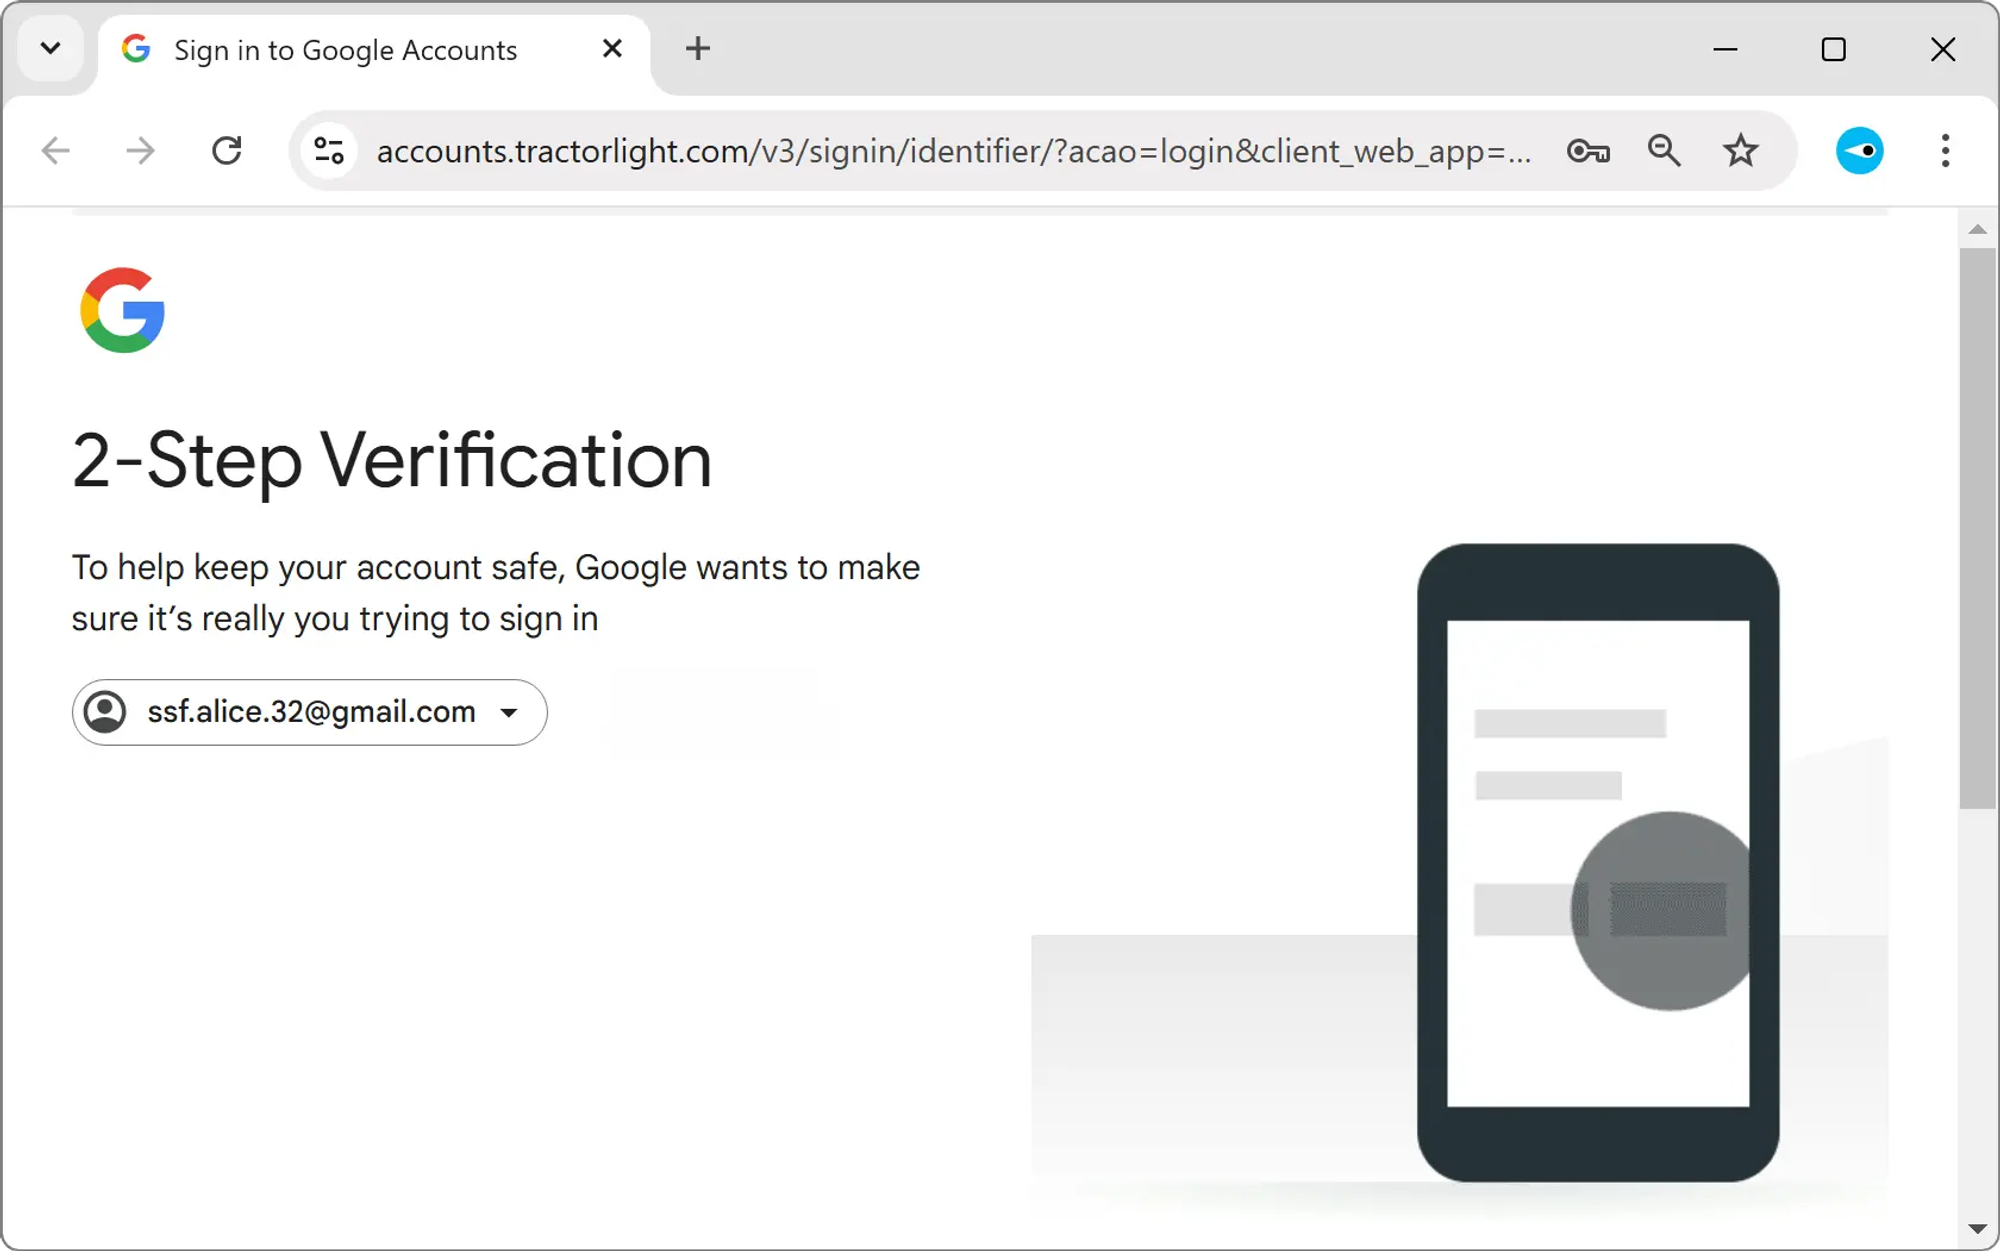The width and height of the screenshot is (2000, 1251).
Task: Click the account avatar in email chip
Action: (x=105, y=712)
